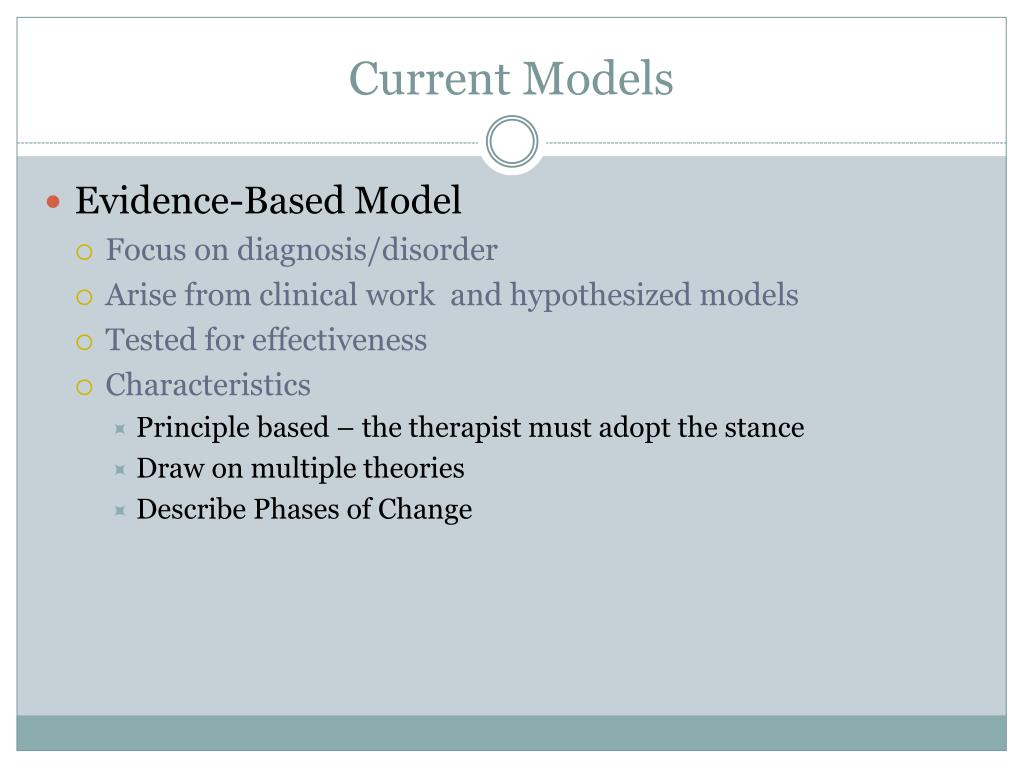This screenshot has height=768, width=1024.
Task: Click the Current Models slide title
Action: (511, 79)
